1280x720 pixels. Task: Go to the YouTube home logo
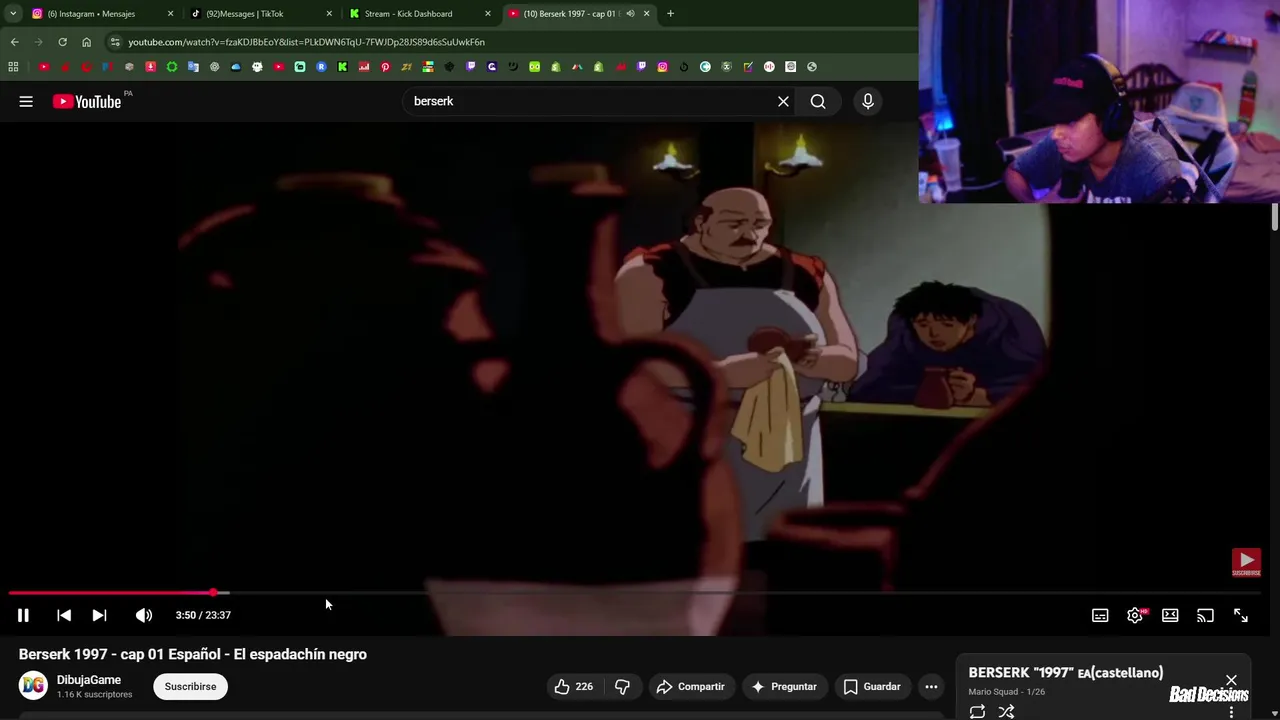click(x=87, y=101)
